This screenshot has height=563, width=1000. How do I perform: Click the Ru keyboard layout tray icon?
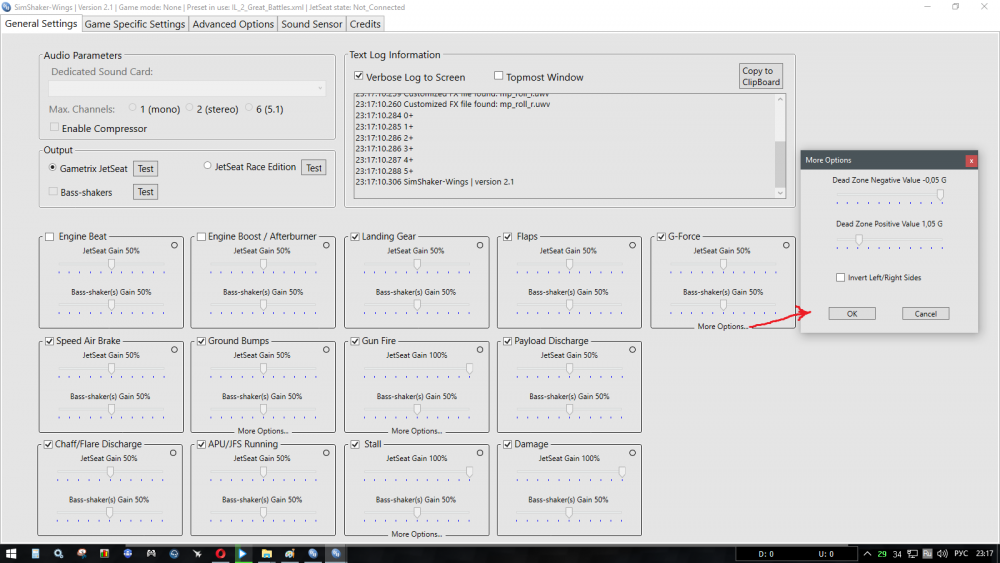point(927,553)
